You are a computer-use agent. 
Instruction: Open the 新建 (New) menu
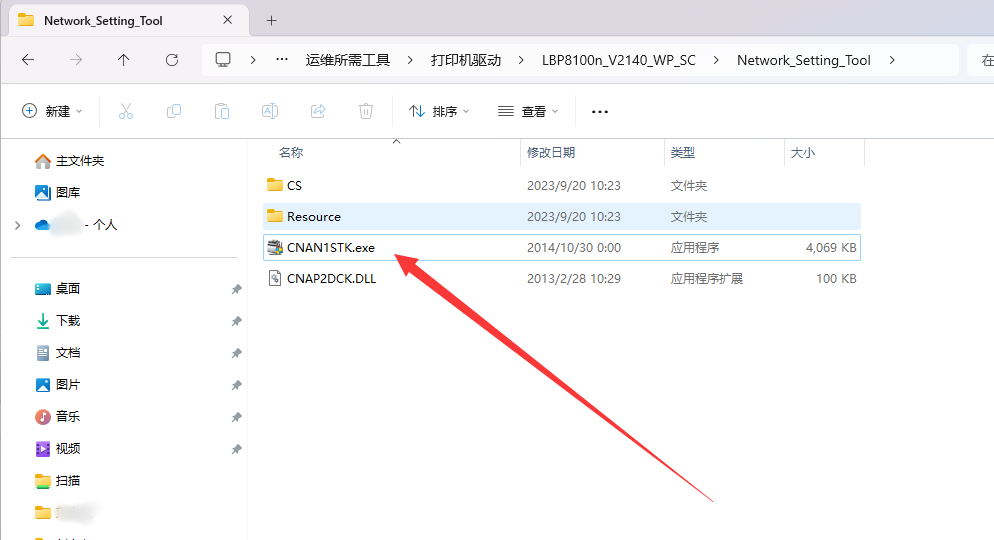coord(52,112)
